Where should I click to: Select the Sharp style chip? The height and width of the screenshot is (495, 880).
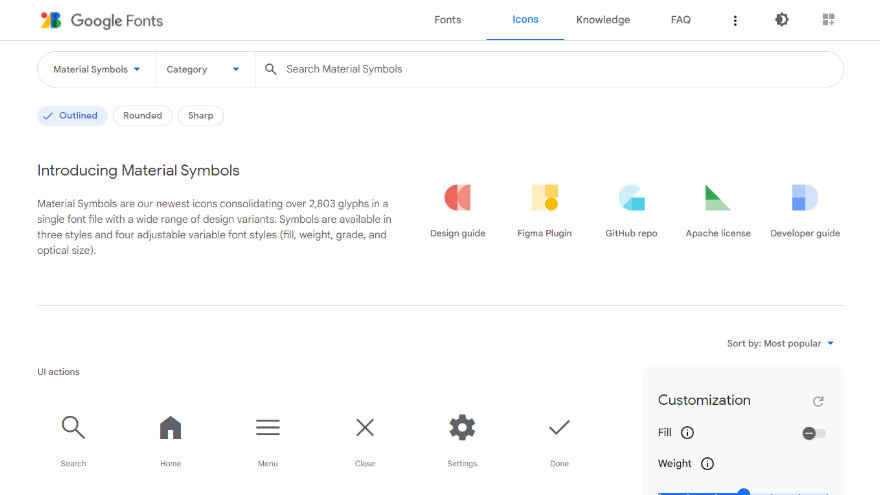point(201,116)
